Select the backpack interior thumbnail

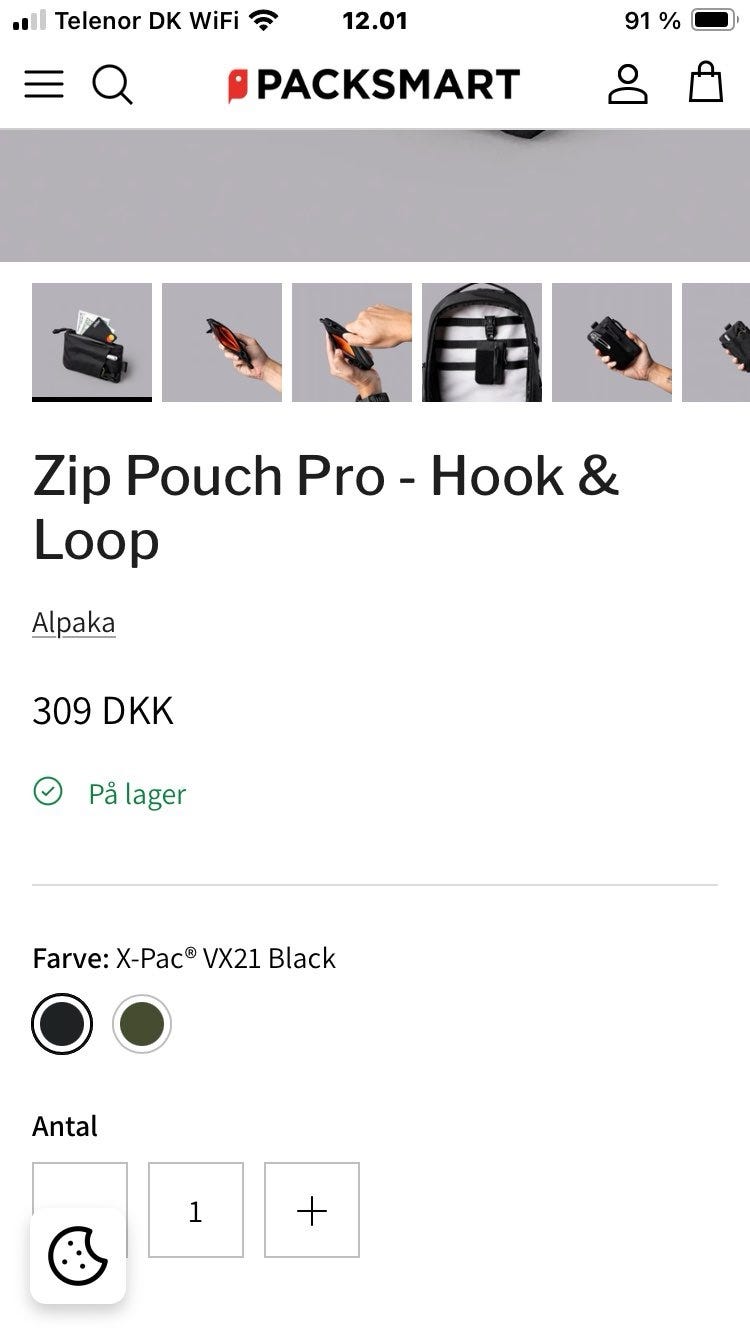point(482,342)
